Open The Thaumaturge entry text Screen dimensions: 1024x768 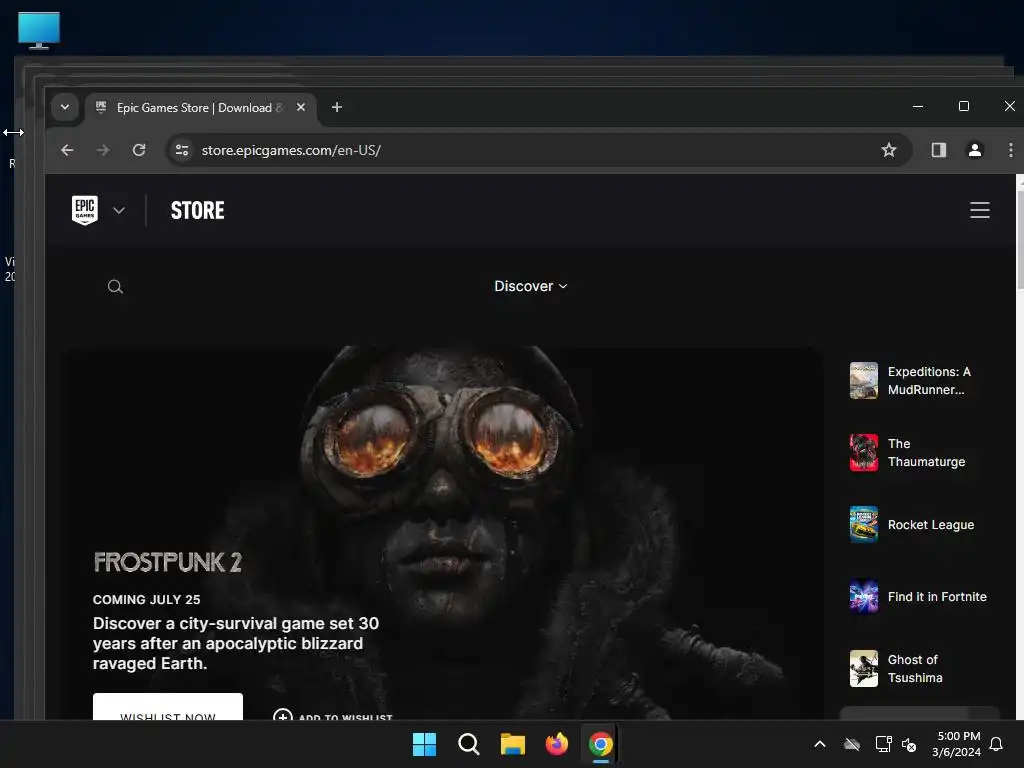tap(926, 453)
